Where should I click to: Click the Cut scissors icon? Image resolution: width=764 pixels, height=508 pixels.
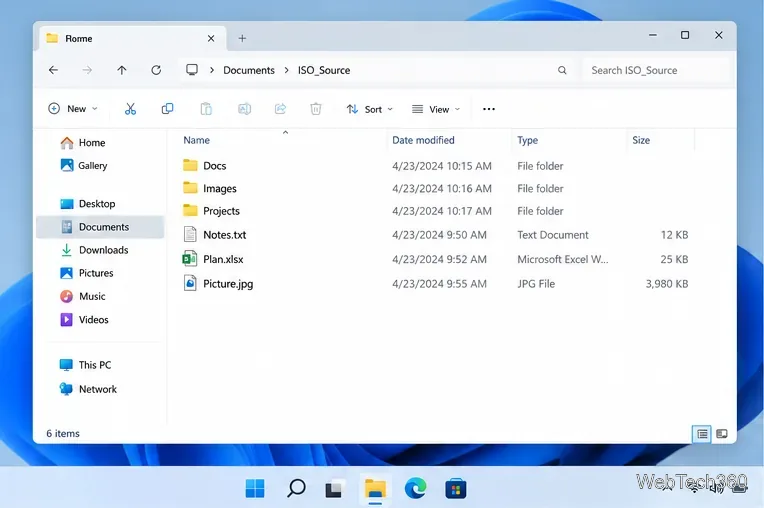point(130,109)
